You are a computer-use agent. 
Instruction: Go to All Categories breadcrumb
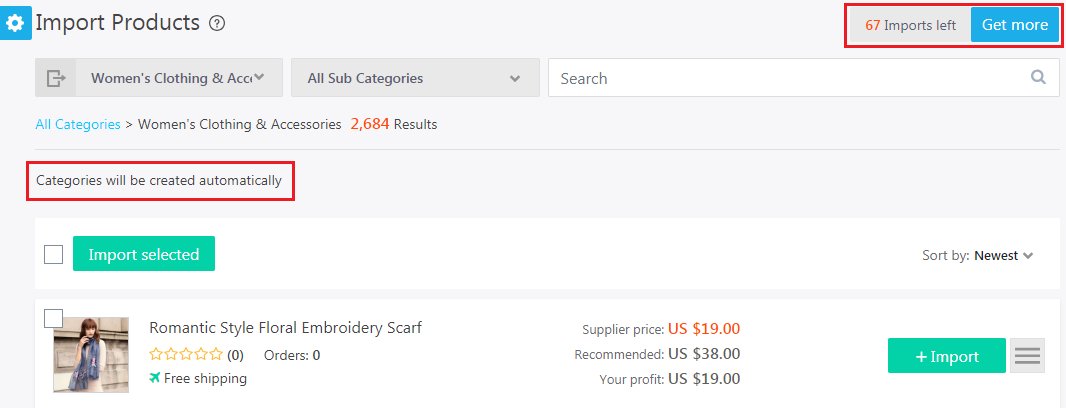pyautogui.click(x=78, y=124)
